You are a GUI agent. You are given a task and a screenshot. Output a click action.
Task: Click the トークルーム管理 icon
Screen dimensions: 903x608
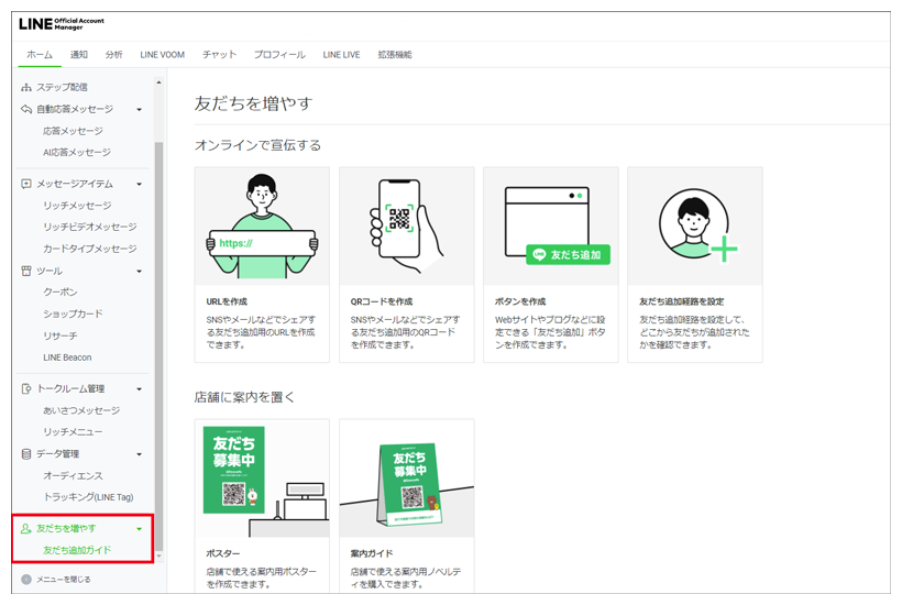tap(26, 389)
